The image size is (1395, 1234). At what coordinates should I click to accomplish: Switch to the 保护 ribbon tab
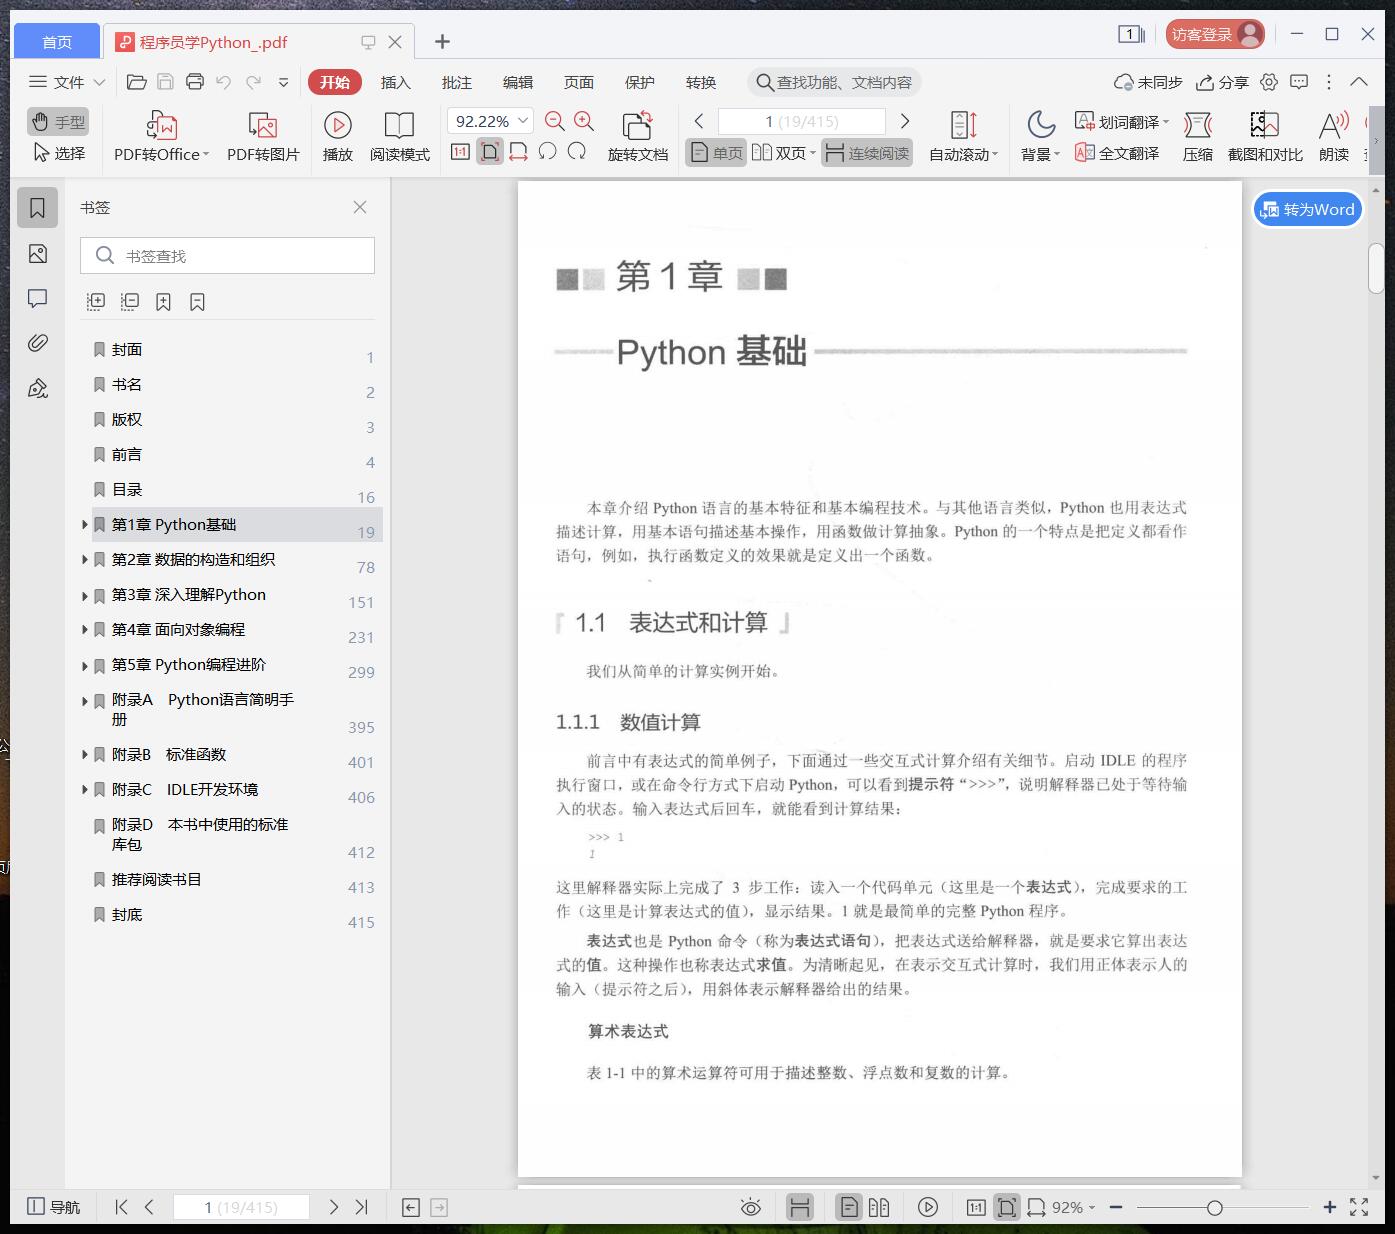pos(640,82)
